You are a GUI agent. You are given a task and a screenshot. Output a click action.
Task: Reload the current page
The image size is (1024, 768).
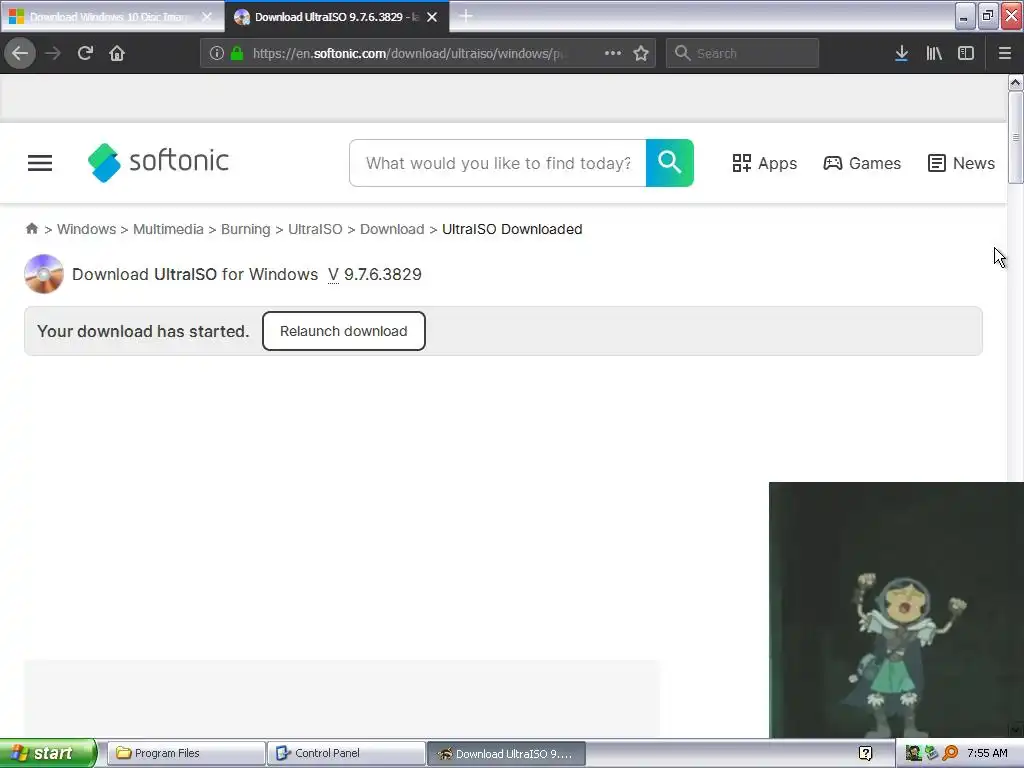(85, 53)
